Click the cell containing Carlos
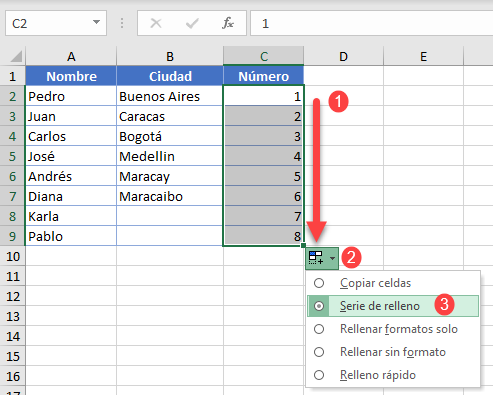This screenshot has height=395, width=493. pyautogui.click(x=71, y=136)
